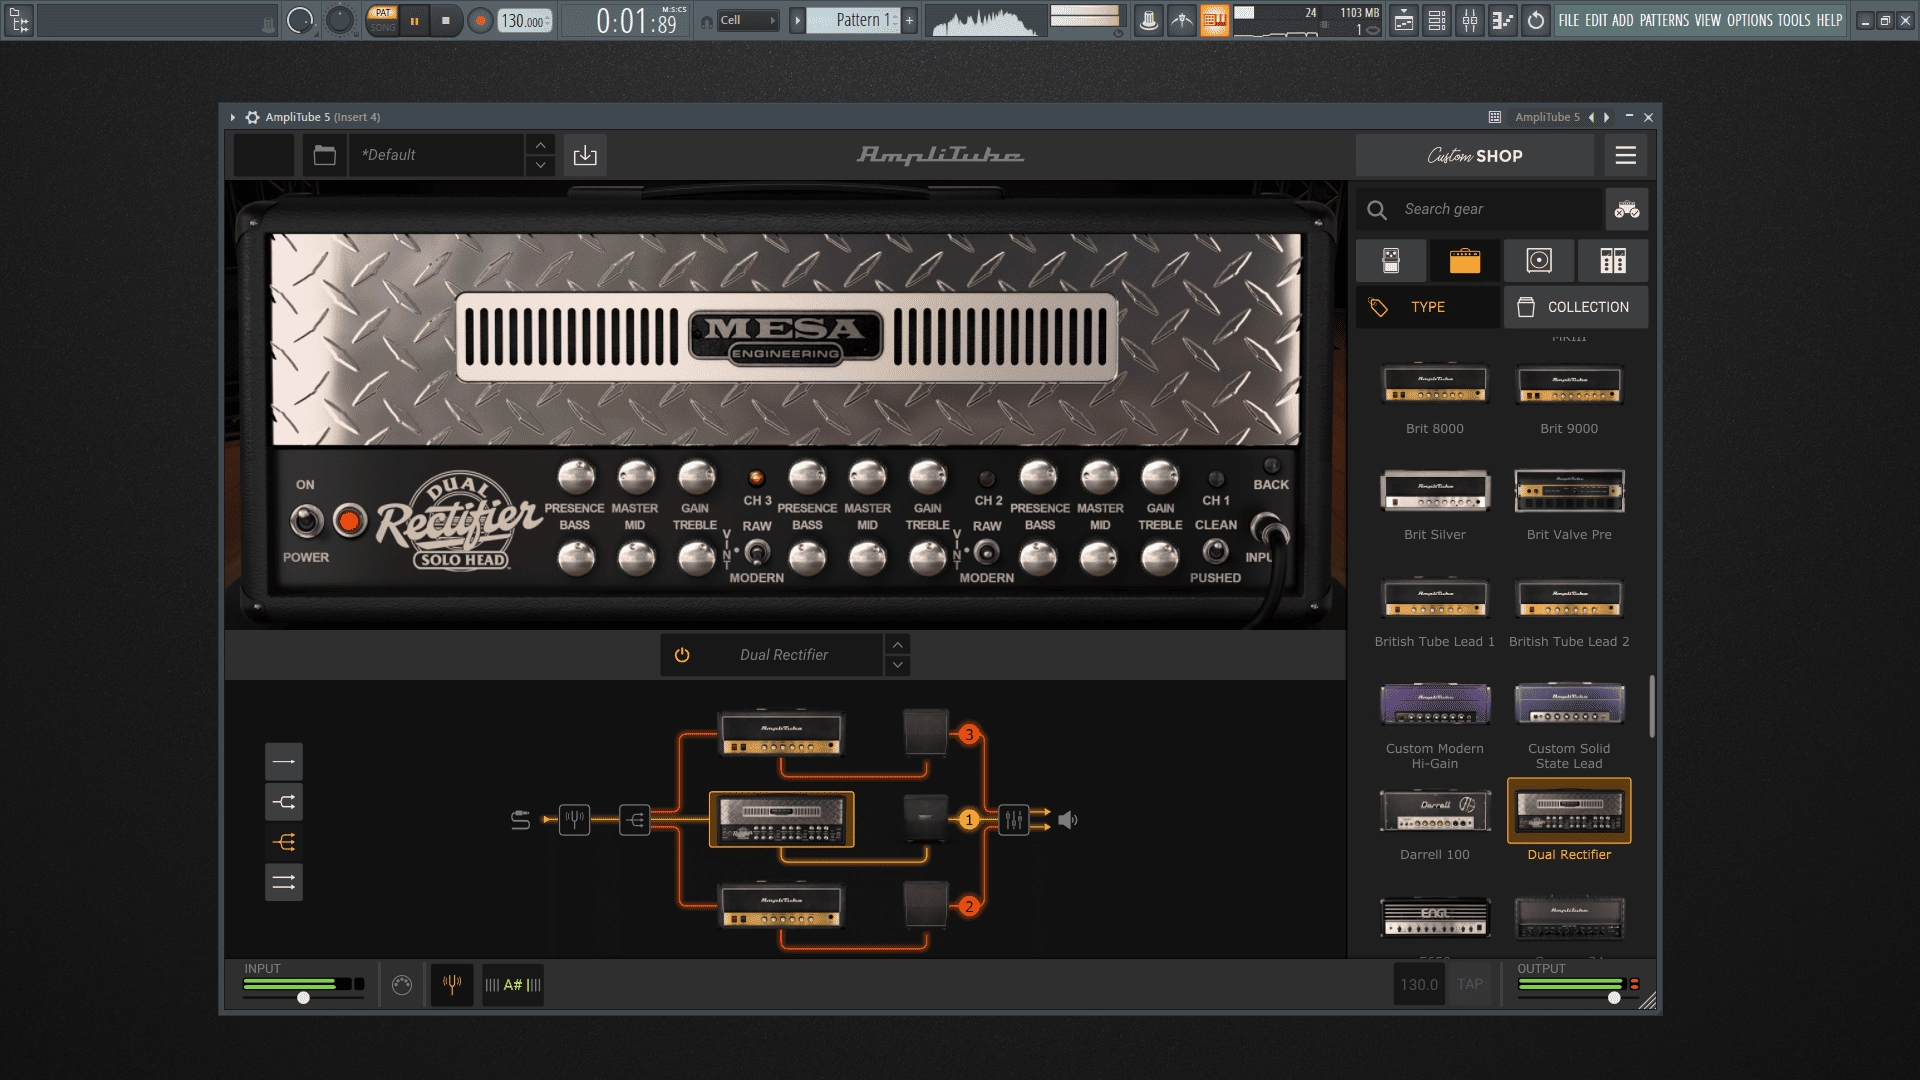The height and width of the screenshot is (1080, 1920).
Task: Choose the two-path split chain layout
Action: click(x=284, y=802)
